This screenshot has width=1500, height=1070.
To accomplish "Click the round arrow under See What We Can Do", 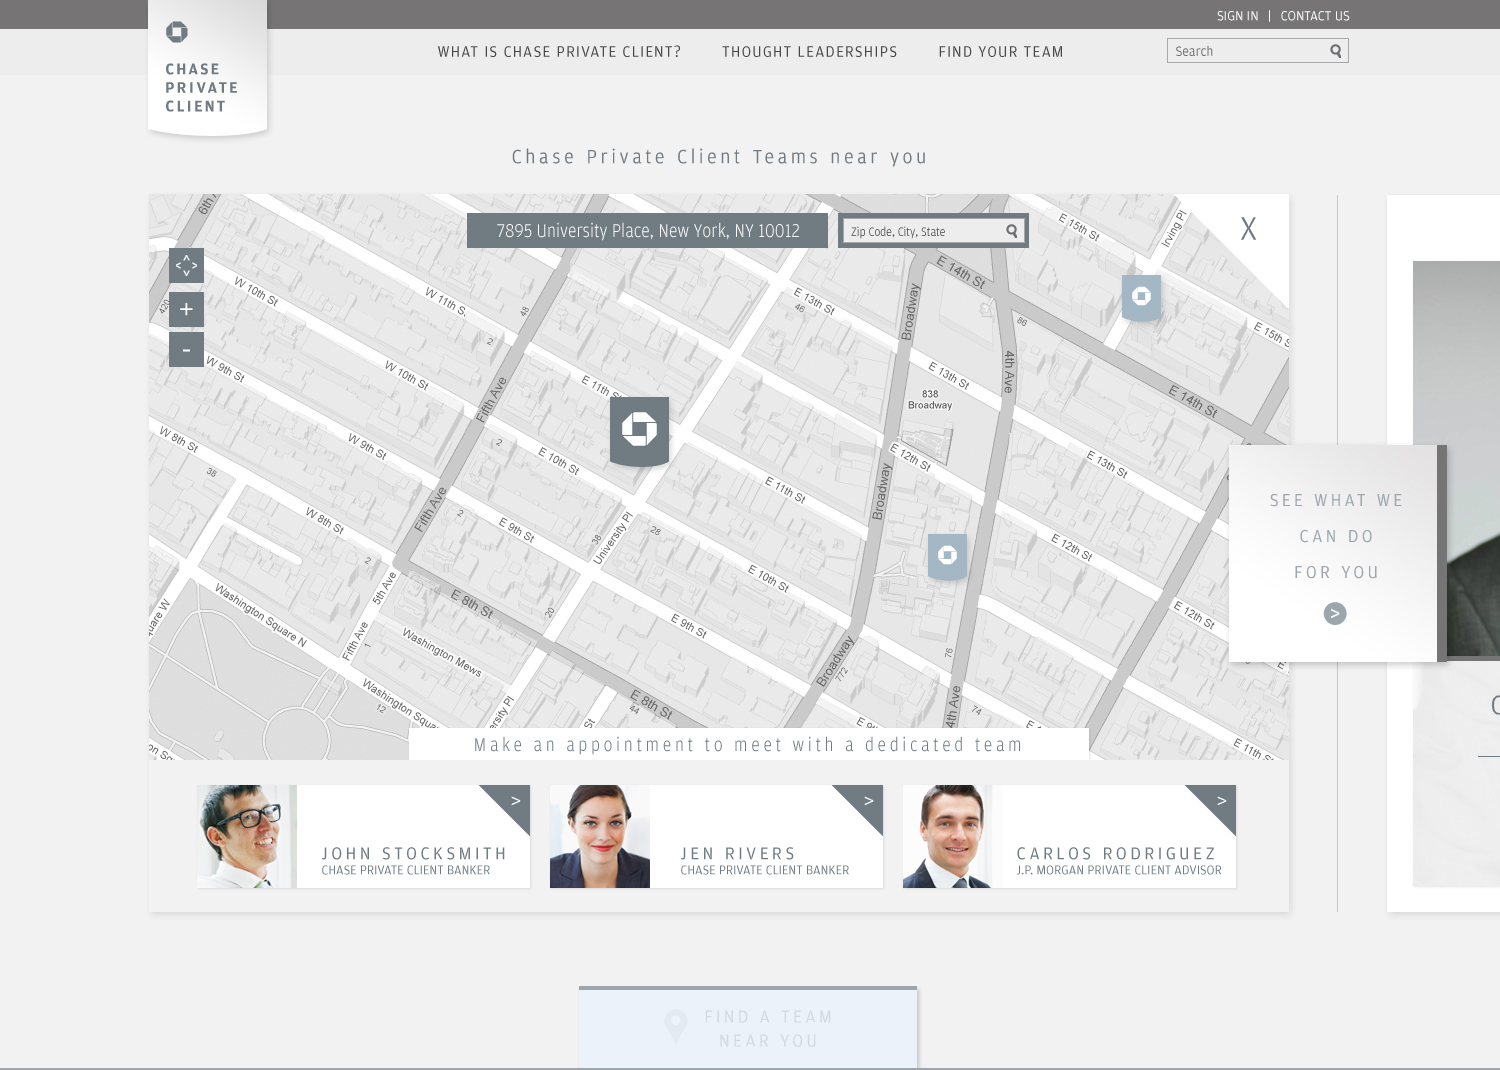I will [x=1335, y=614].
